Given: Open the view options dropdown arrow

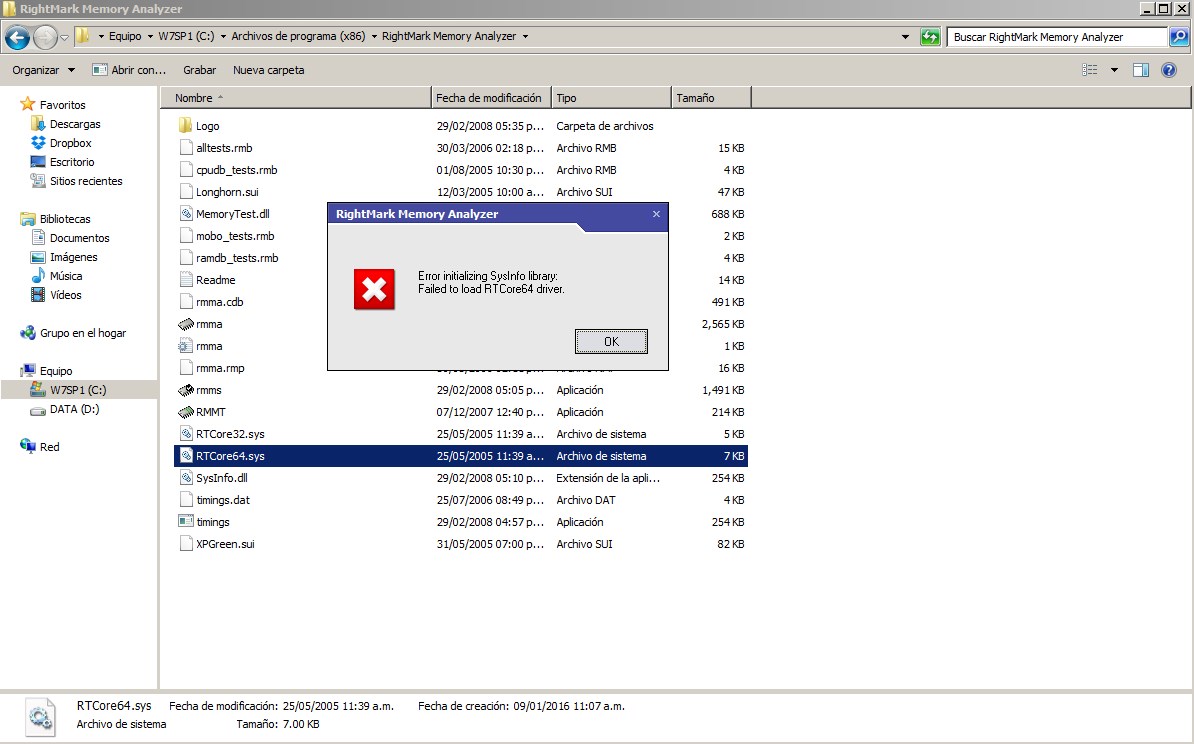Looking at the screenshot, I should click(x=1114, y=70).
